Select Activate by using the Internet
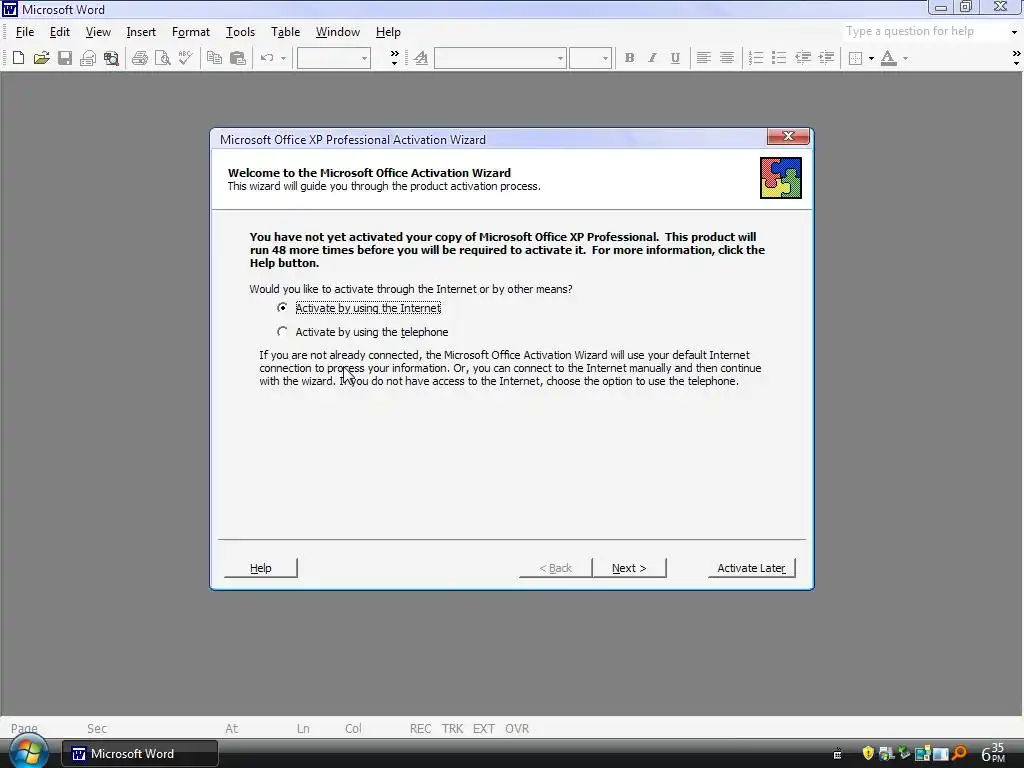 [360, 308]
